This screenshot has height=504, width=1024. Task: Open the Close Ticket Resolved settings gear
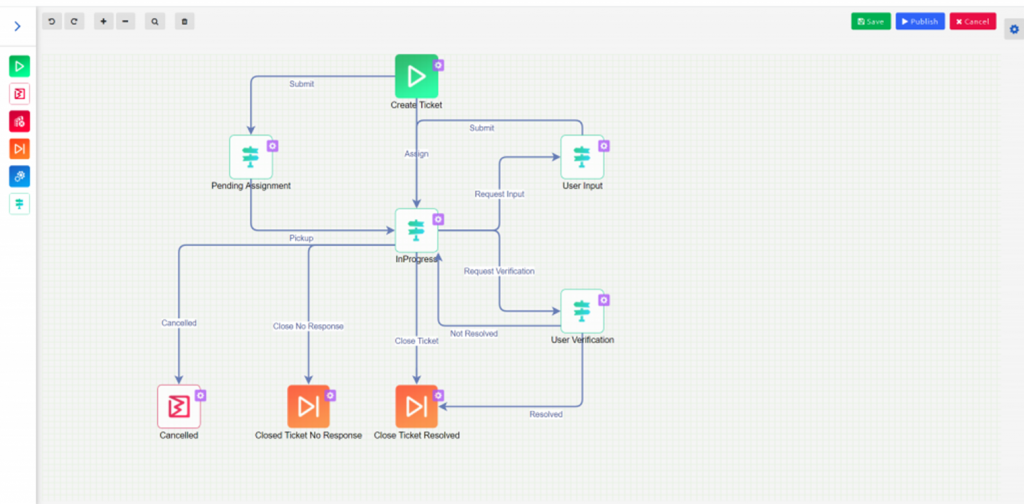[x=438, y=395]
